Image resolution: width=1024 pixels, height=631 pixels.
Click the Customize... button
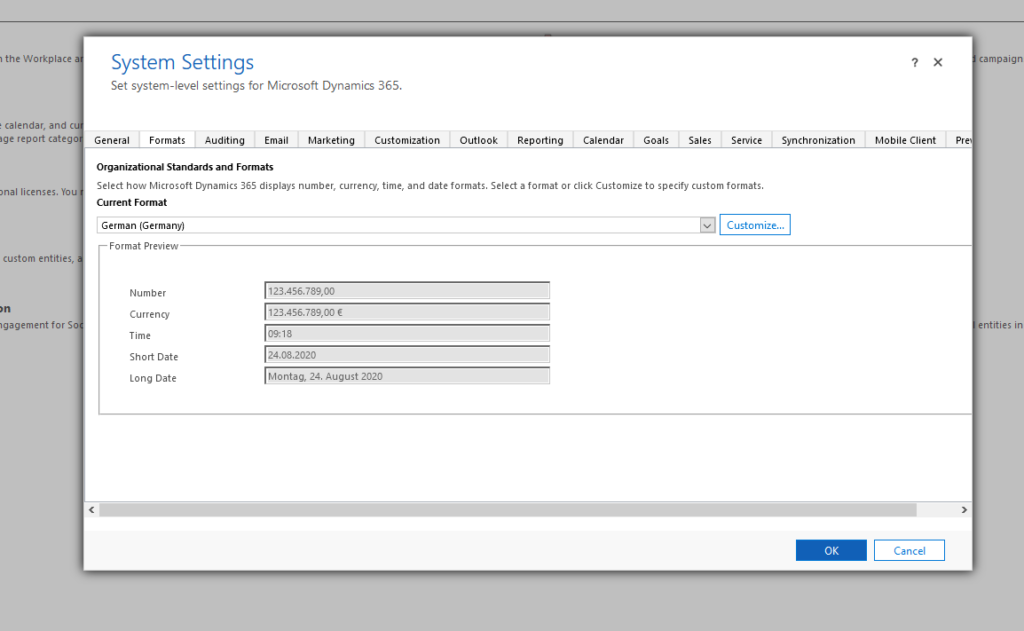[755, 225]
